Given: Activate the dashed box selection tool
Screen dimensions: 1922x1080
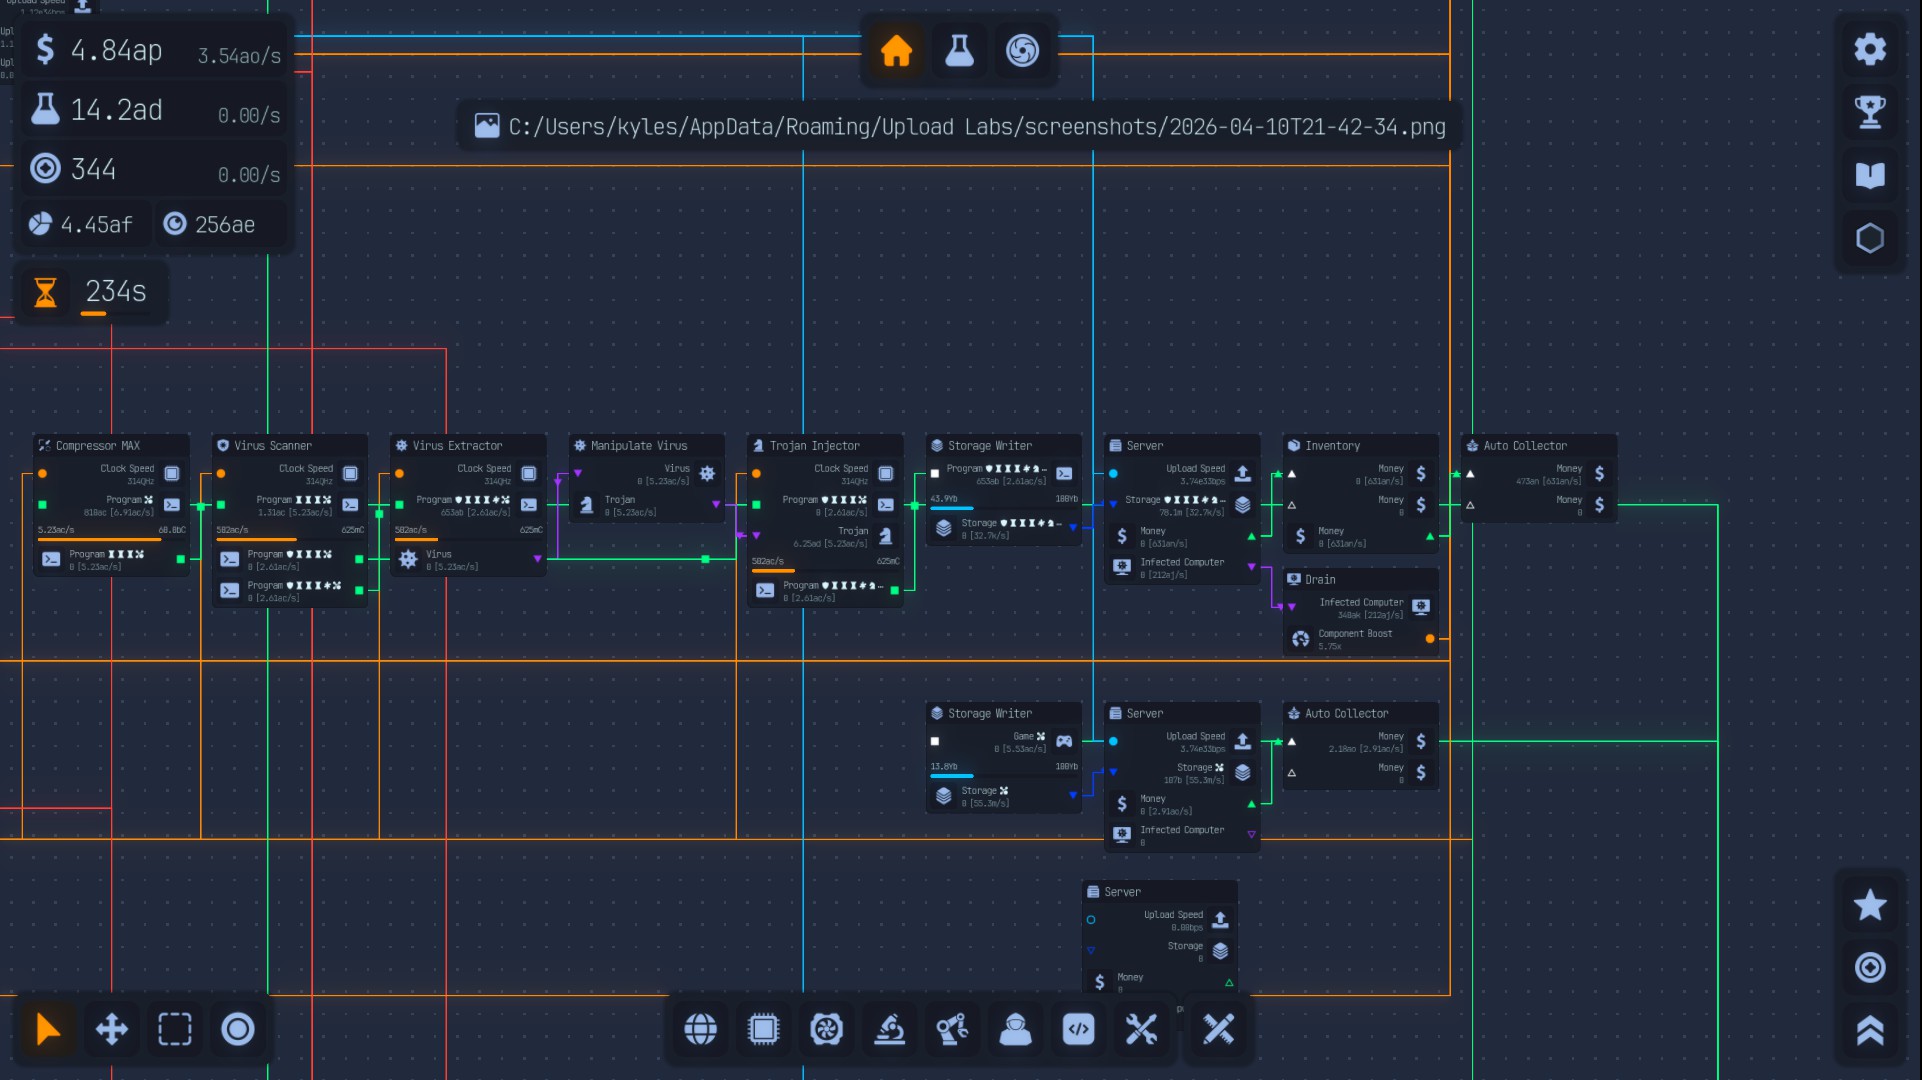Looking at the screenshot, I should tap(174, 1029).
